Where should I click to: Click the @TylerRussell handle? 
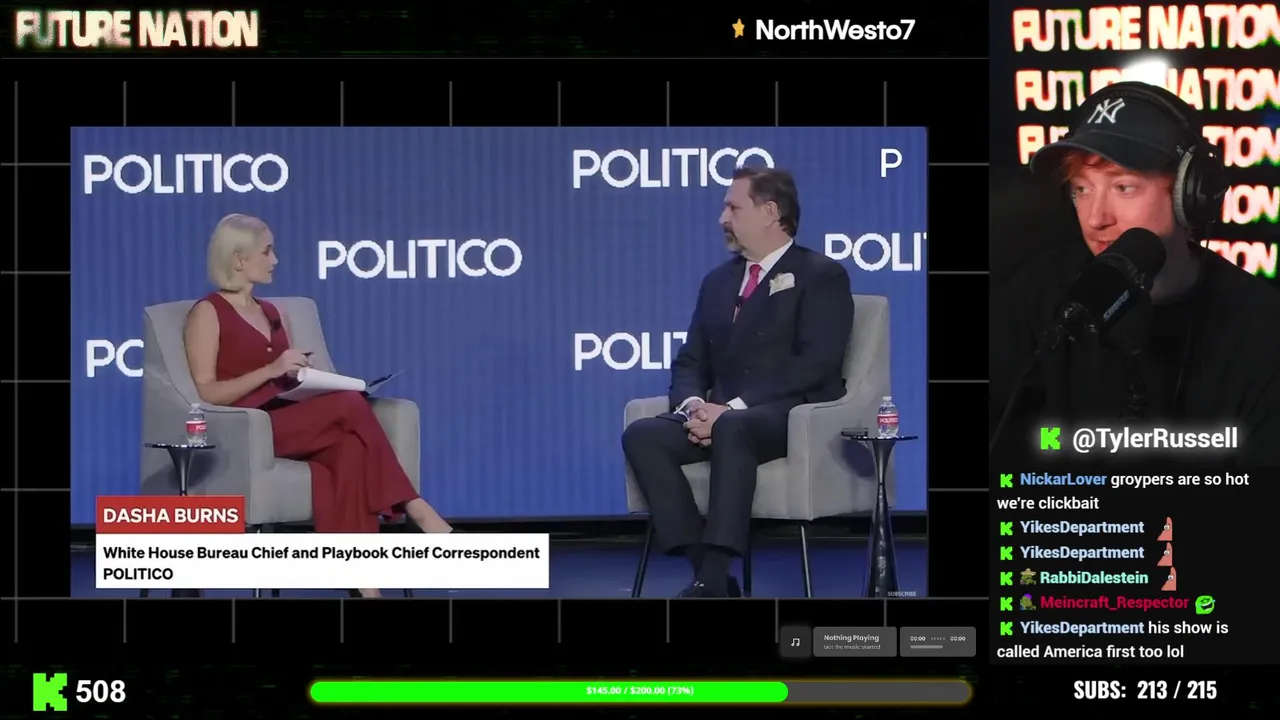pos(1155,438)
